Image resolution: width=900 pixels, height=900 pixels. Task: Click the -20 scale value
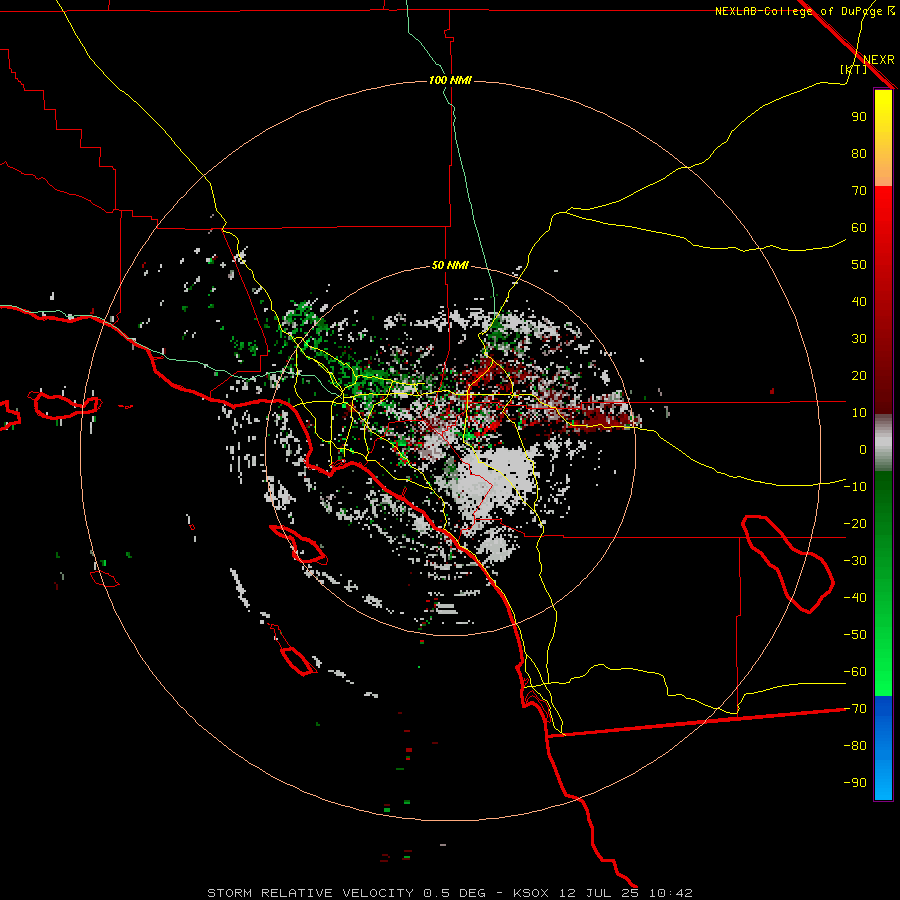click(855, 523)
